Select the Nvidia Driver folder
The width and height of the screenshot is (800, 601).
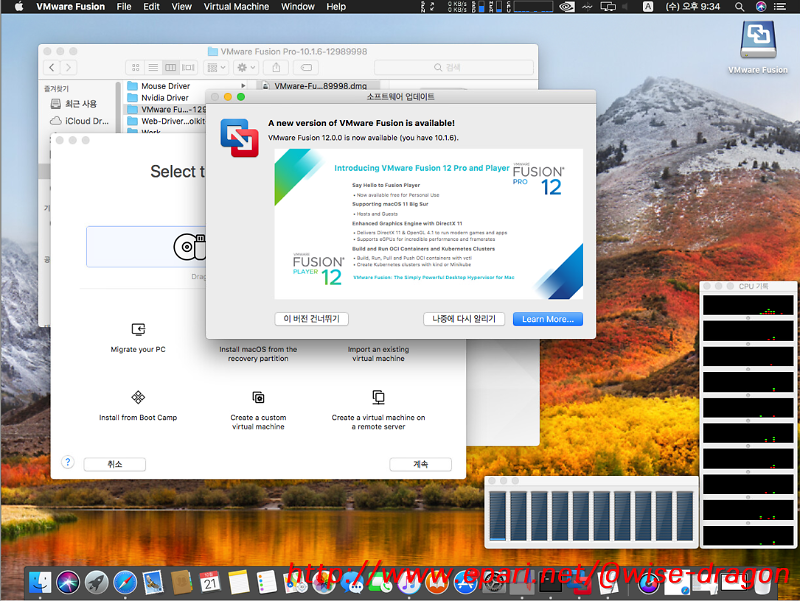165,97
